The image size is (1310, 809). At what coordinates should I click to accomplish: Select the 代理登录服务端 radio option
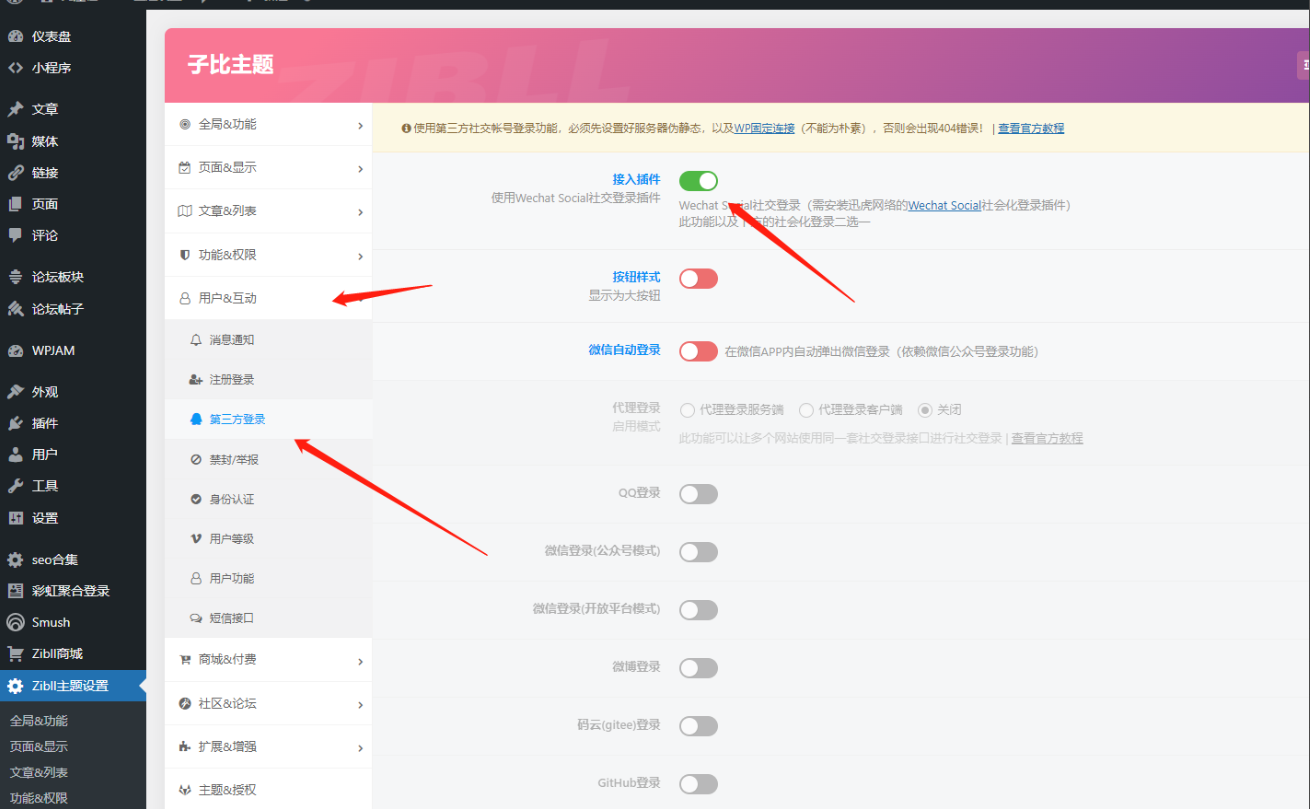(x=687, y=410)
